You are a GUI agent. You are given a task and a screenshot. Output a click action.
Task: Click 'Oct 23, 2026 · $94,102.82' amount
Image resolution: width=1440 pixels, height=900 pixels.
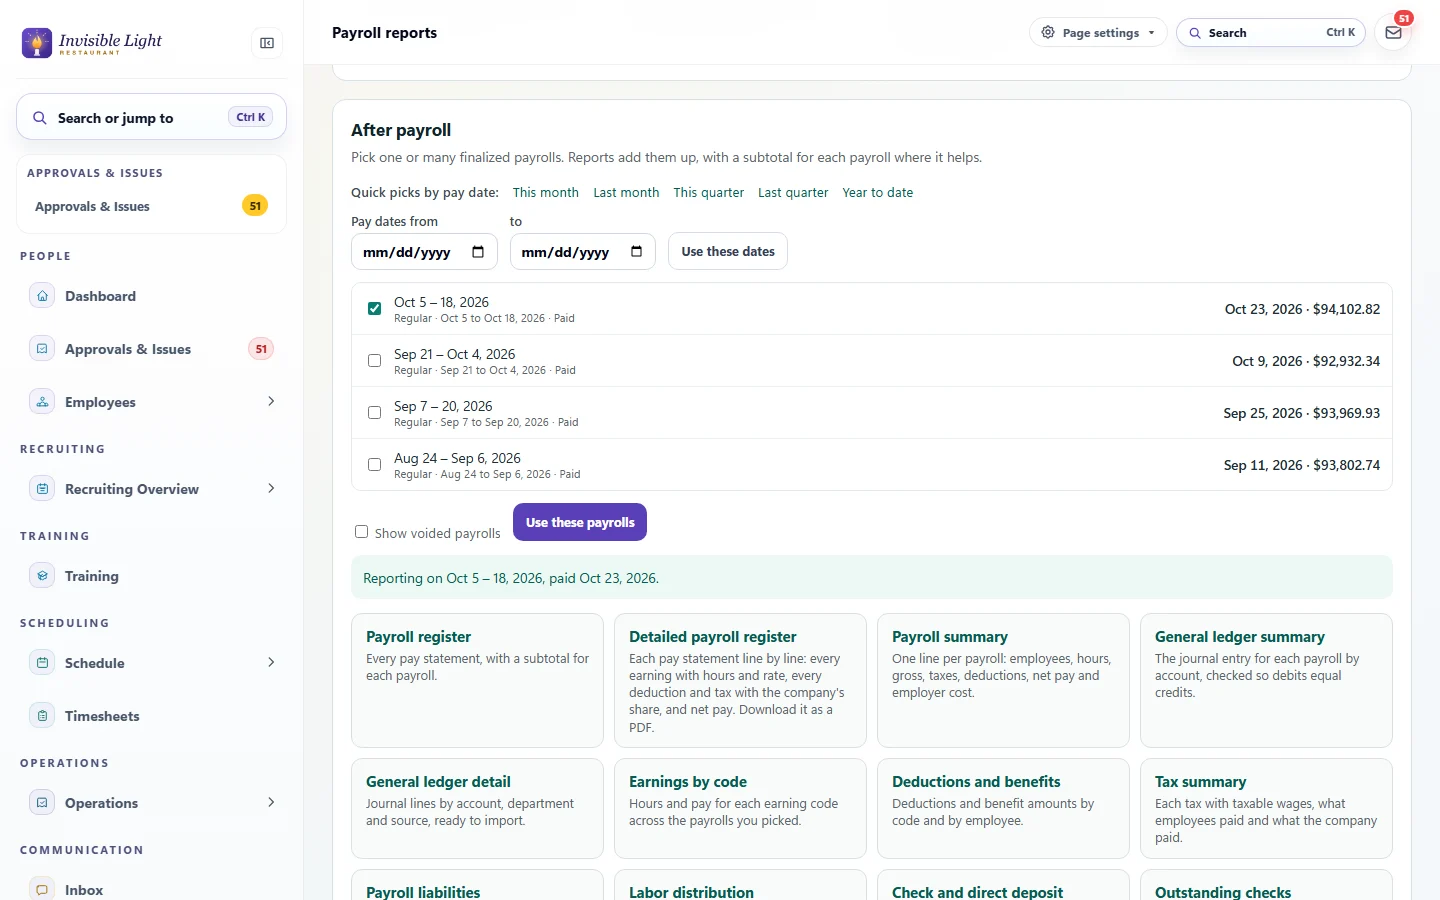pyautogui.click(x=1302, y=309)
